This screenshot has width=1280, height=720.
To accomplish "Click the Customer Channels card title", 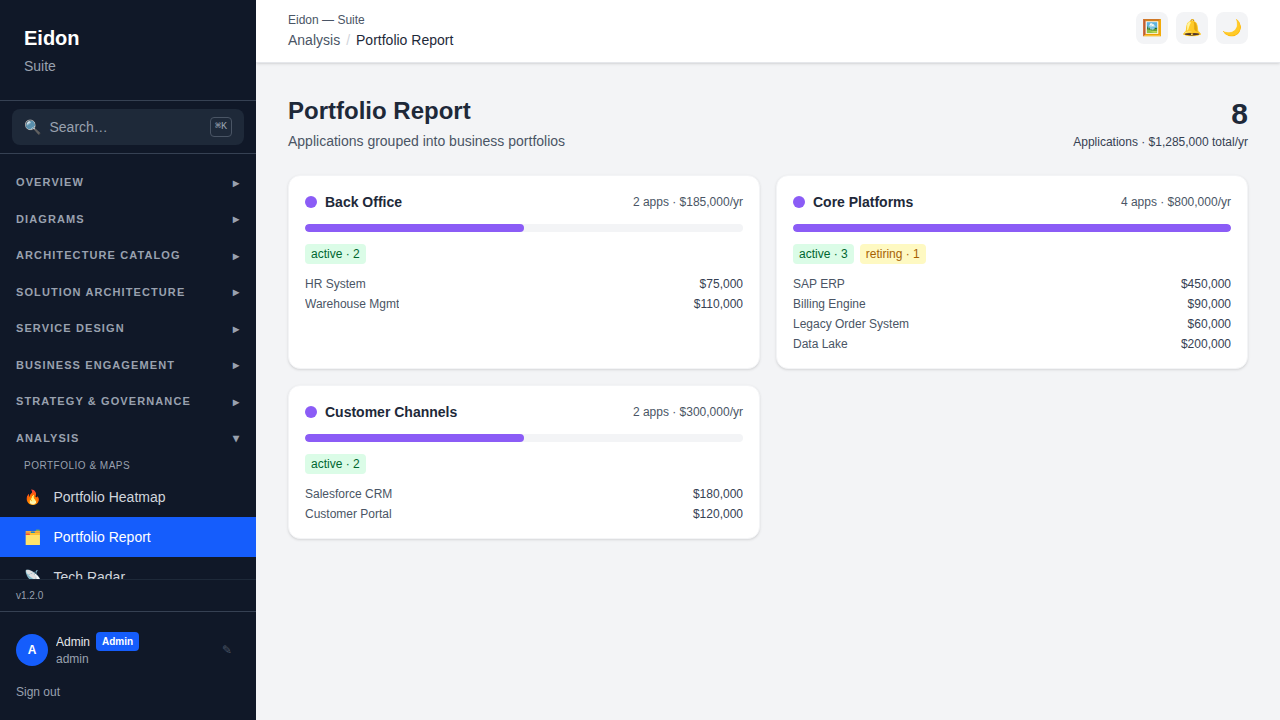I will click(x=391, y=412).
